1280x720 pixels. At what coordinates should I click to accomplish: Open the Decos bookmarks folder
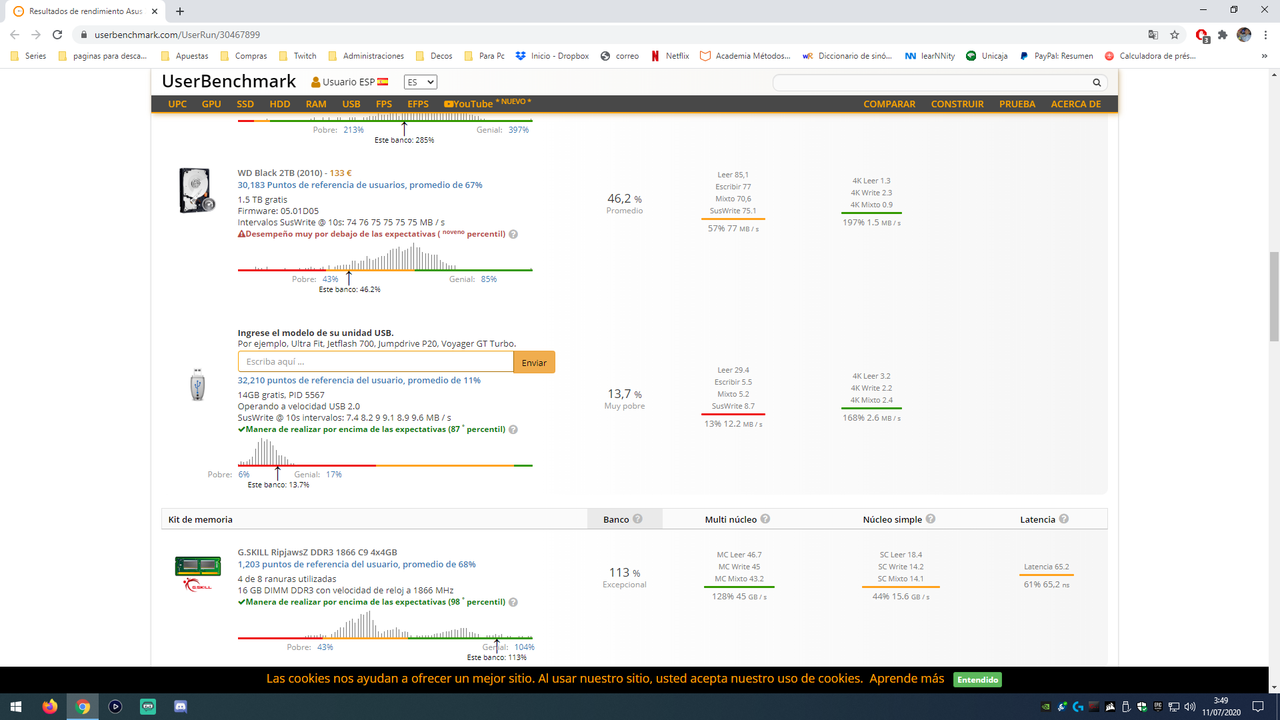pyautogui.click(x=434, y=56)
